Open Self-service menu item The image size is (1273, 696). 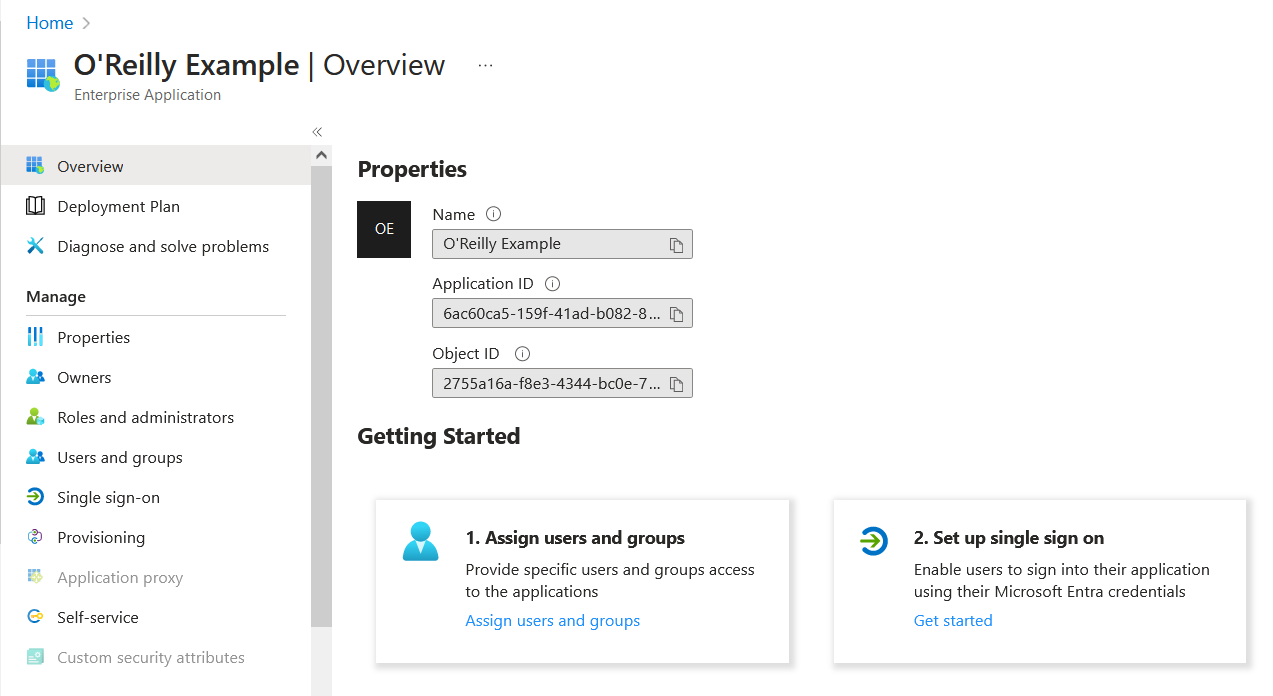156,617
